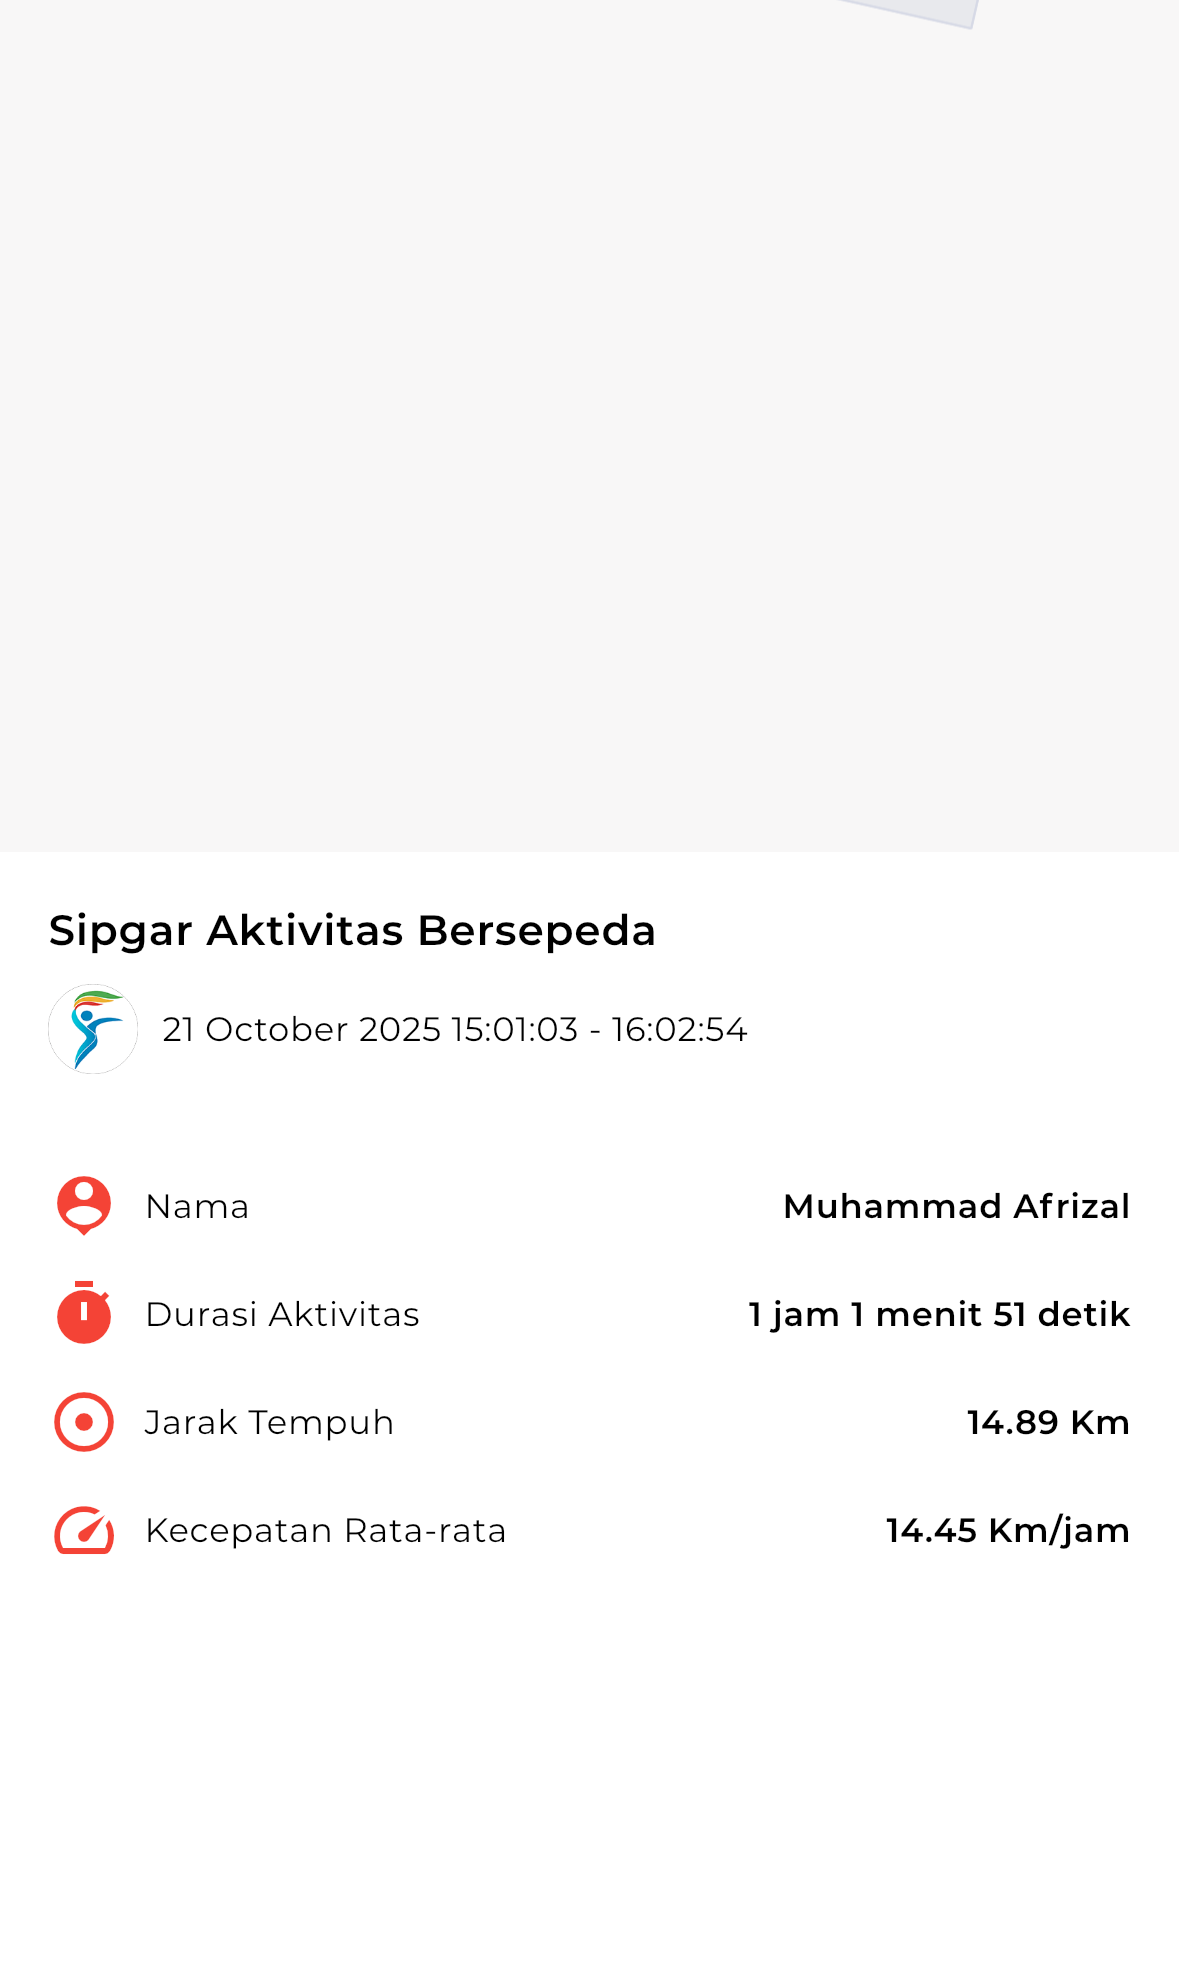Tap the end time 16:02:54
Screen dimensions: 1179x1971
[679, 1029]
